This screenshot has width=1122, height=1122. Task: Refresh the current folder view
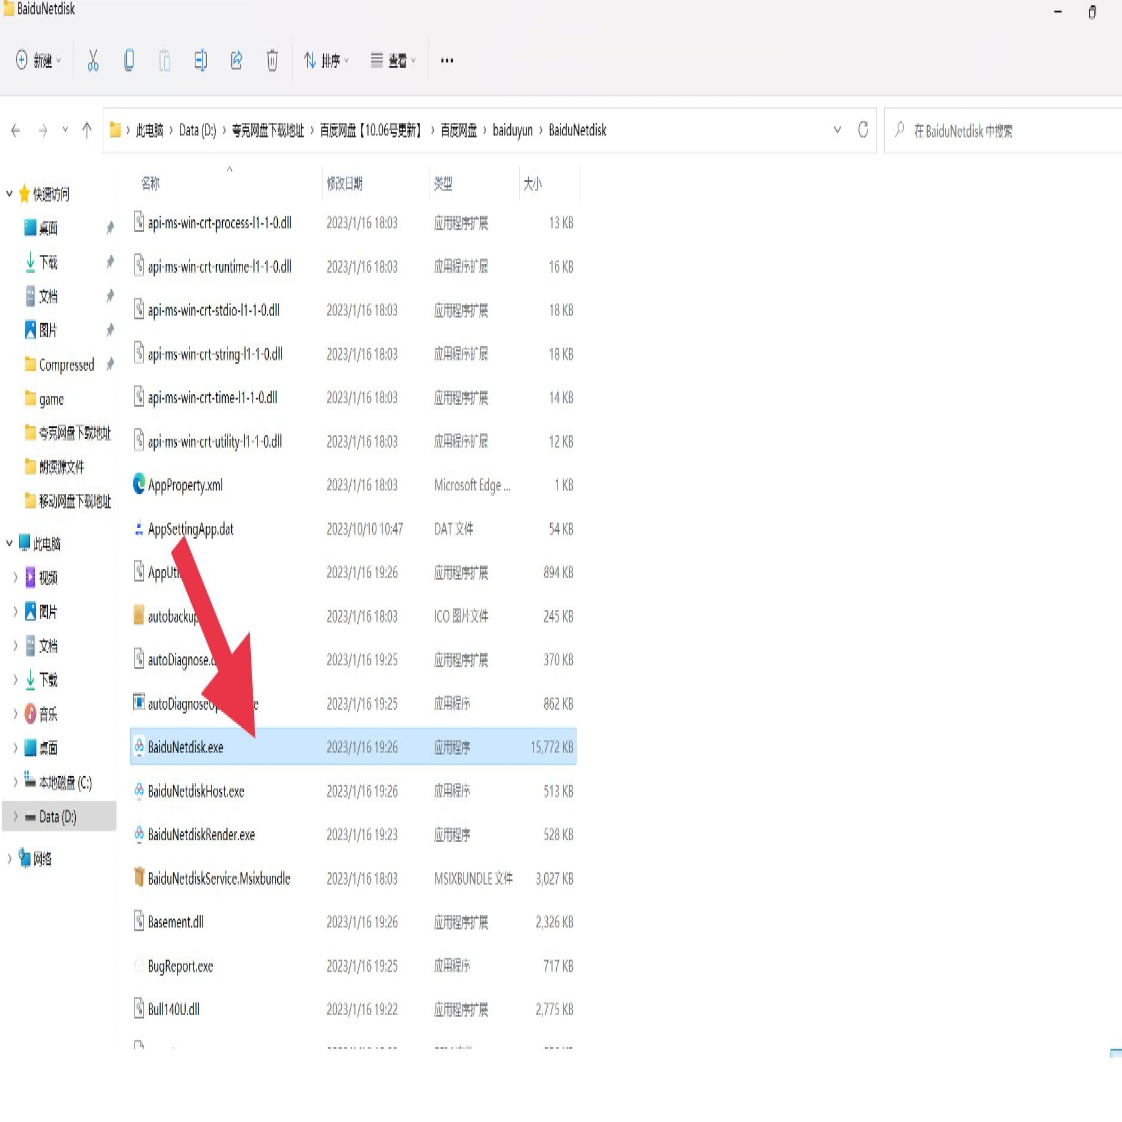[x=863, y=130]
